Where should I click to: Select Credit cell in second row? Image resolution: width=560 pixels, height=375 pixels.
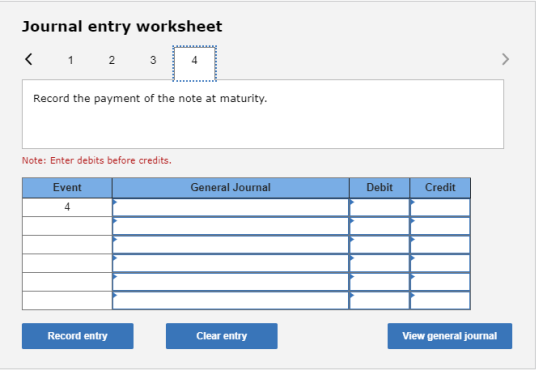(440, 226)
